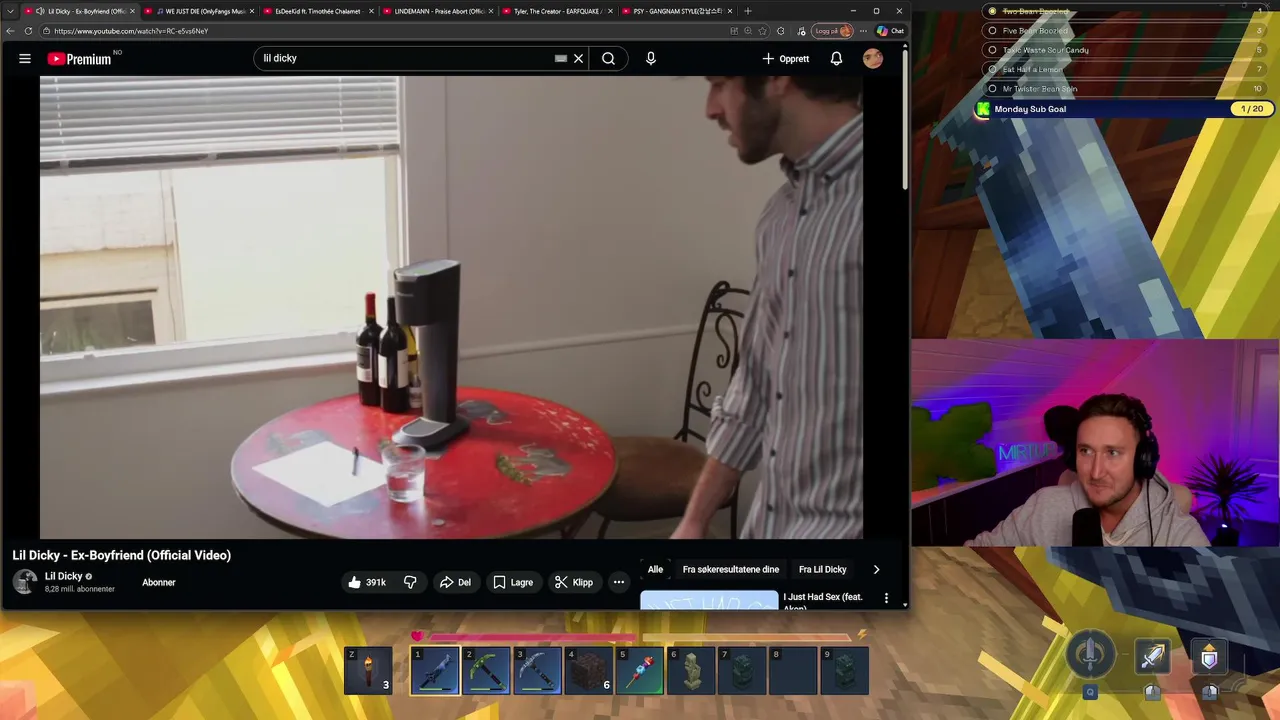The image size is (1280, 720).
Task: Select 'Mr Twister Bean Spin' radio option
Action: coord(992,89)
